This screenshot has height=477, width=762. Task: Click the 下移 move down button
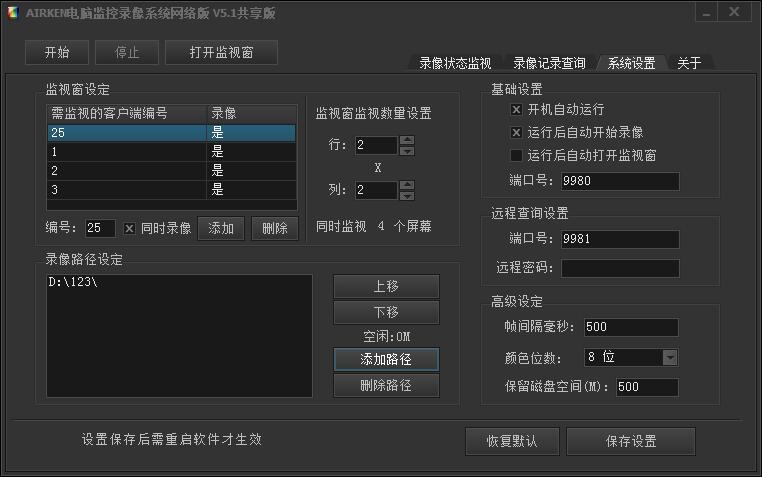coord(386,312)
